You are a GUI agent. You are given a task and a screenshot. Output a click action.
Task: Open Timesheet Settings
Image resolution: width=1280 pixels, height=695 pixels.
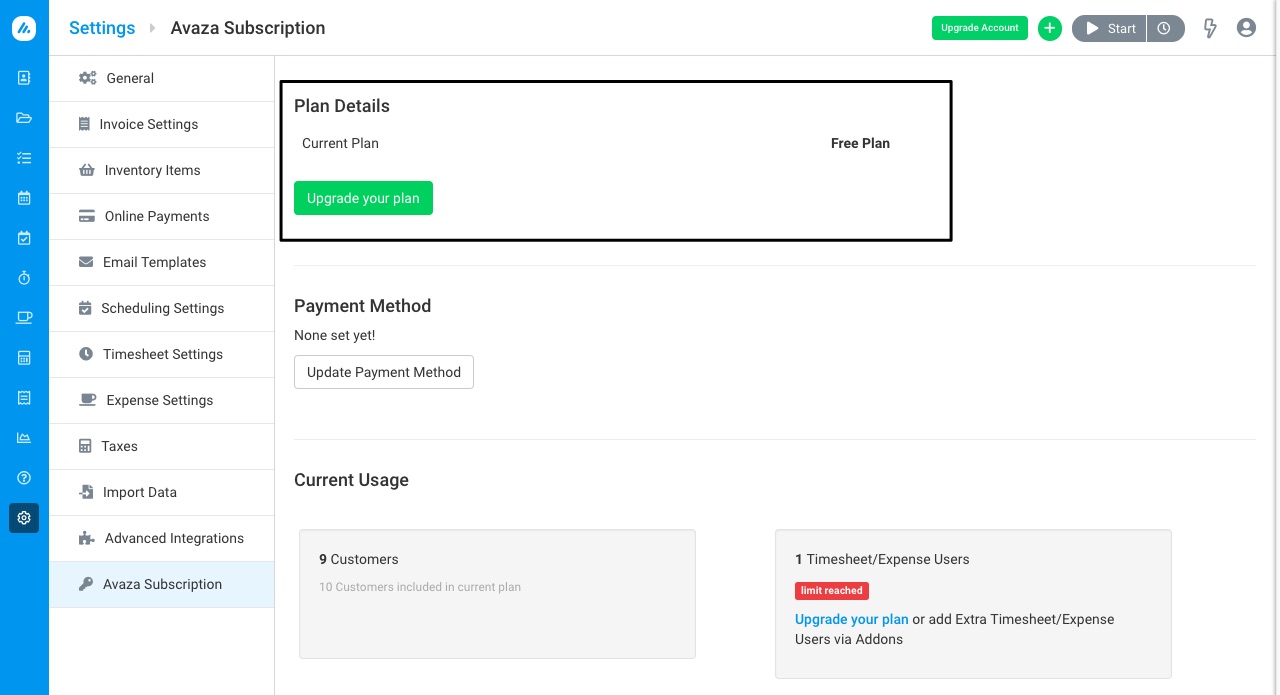pos(162,354)
